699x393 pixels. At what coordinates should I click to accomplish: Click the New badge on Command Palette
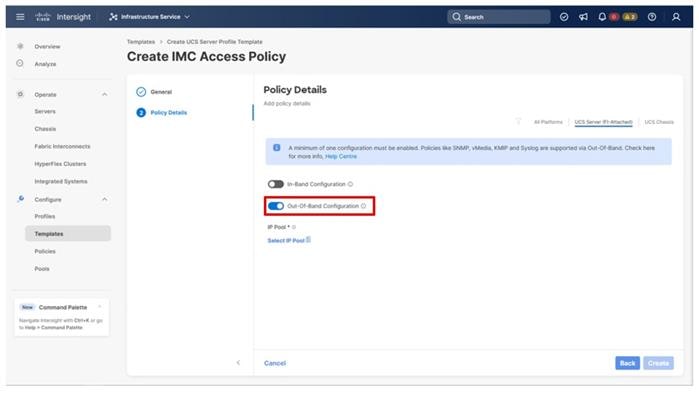click(x=28, y=307)
